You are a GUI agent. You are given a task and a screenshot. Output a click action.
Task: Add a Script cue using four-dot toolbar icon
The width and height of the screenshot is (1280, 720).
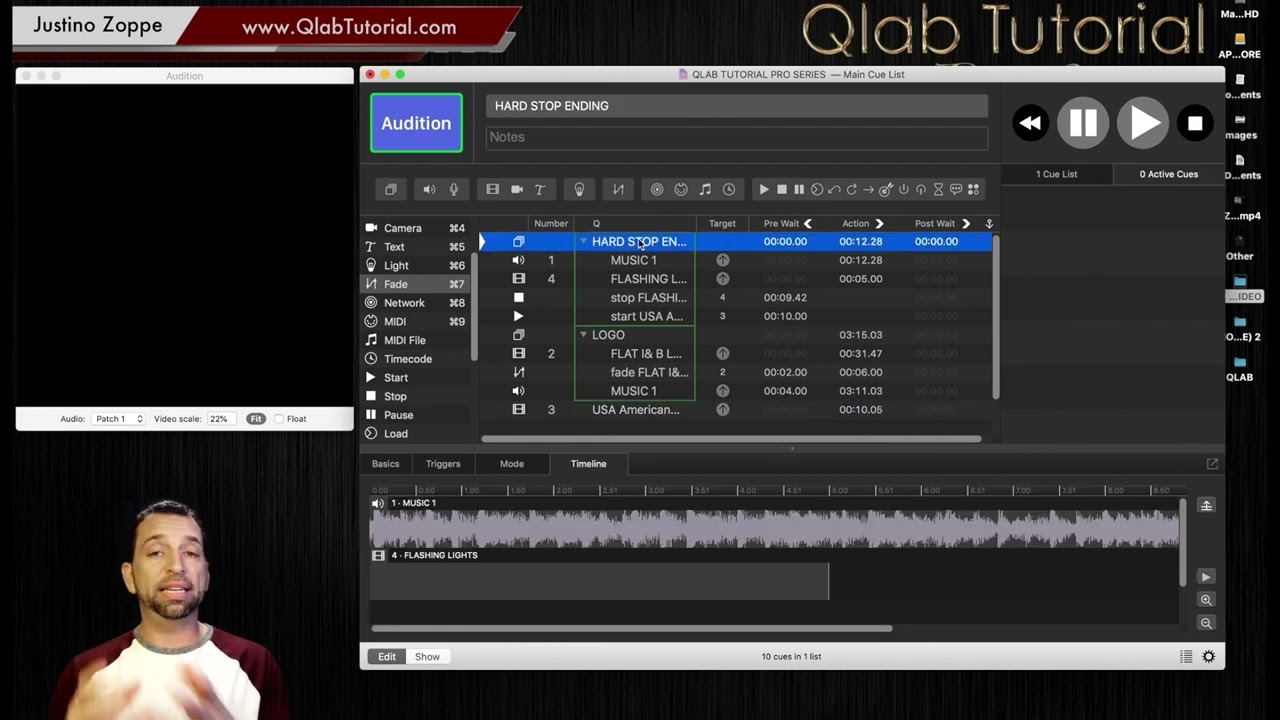[973, 189]
